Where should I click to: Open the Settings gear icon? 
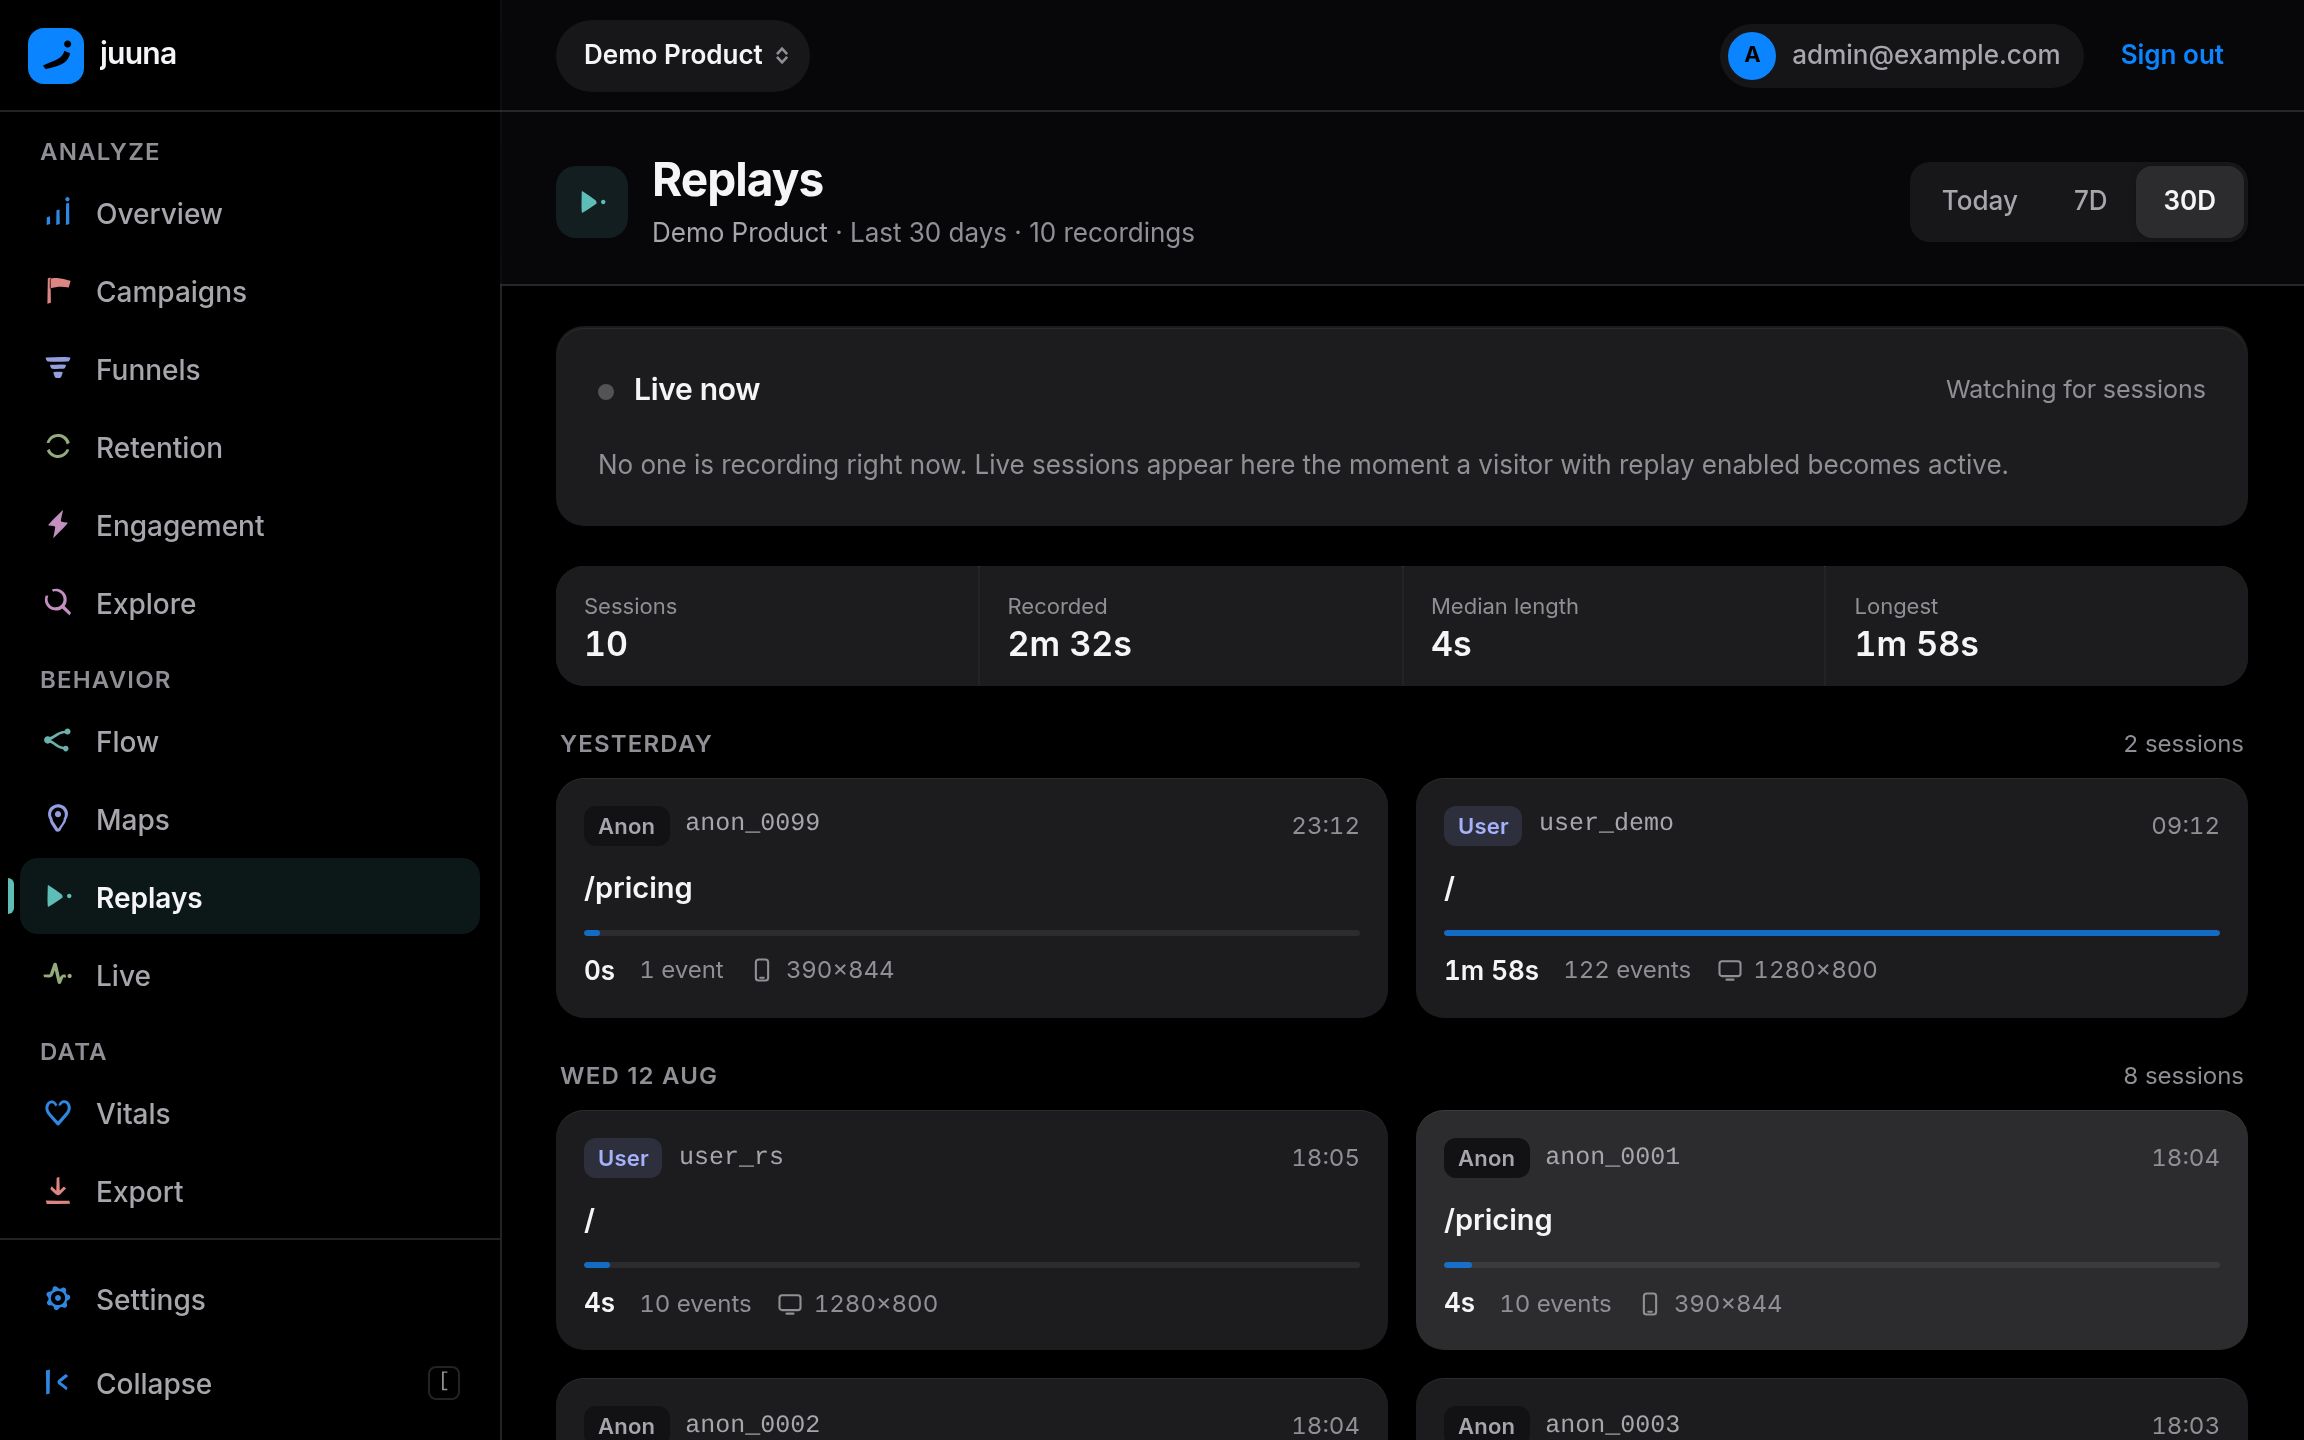(x=58, y=1299)
